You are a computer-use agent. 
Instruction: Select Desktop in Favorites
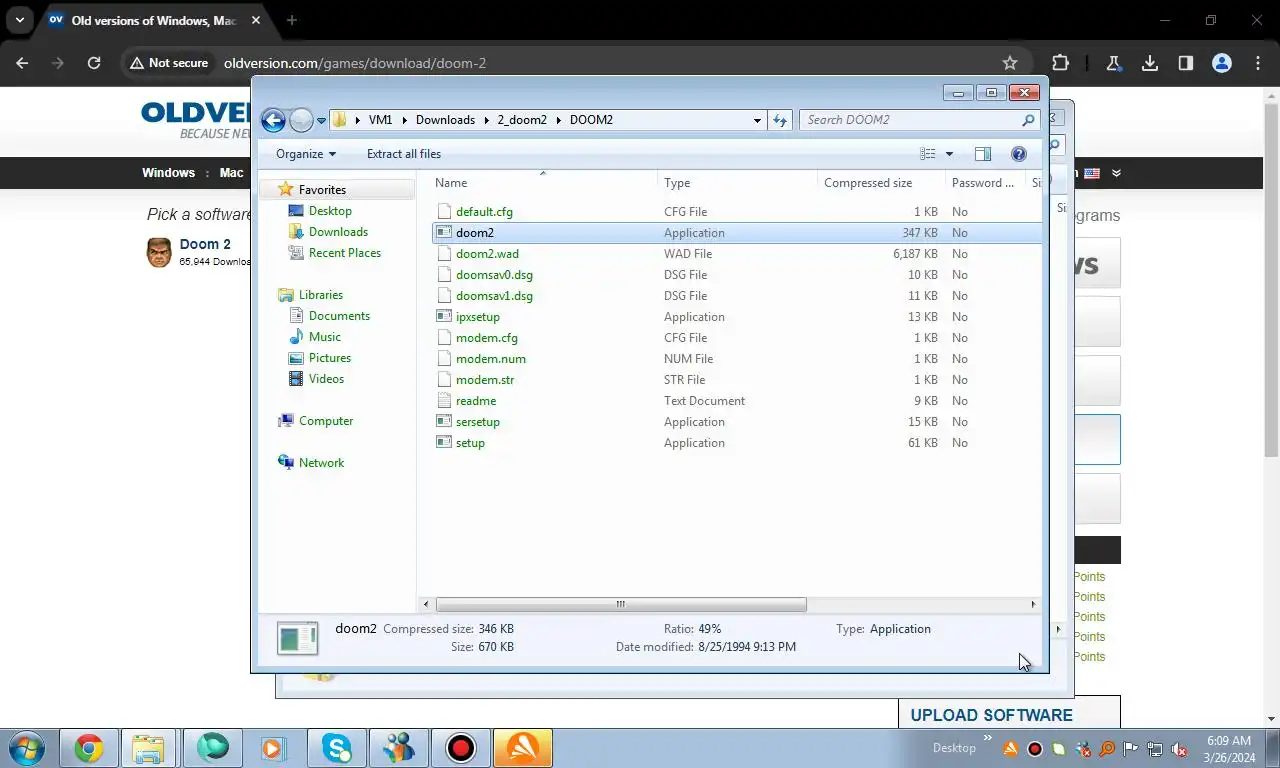[x=330, y=211]
